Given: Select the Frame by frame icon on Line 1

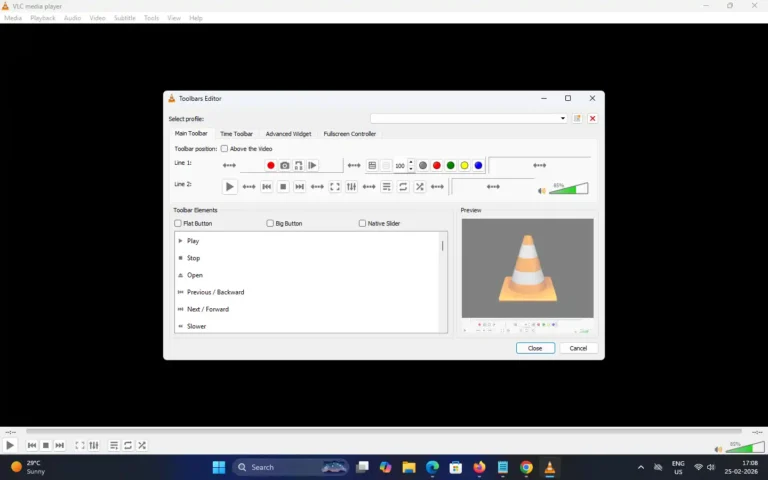Looking at the screenshot, I should [x=312, y=166].
